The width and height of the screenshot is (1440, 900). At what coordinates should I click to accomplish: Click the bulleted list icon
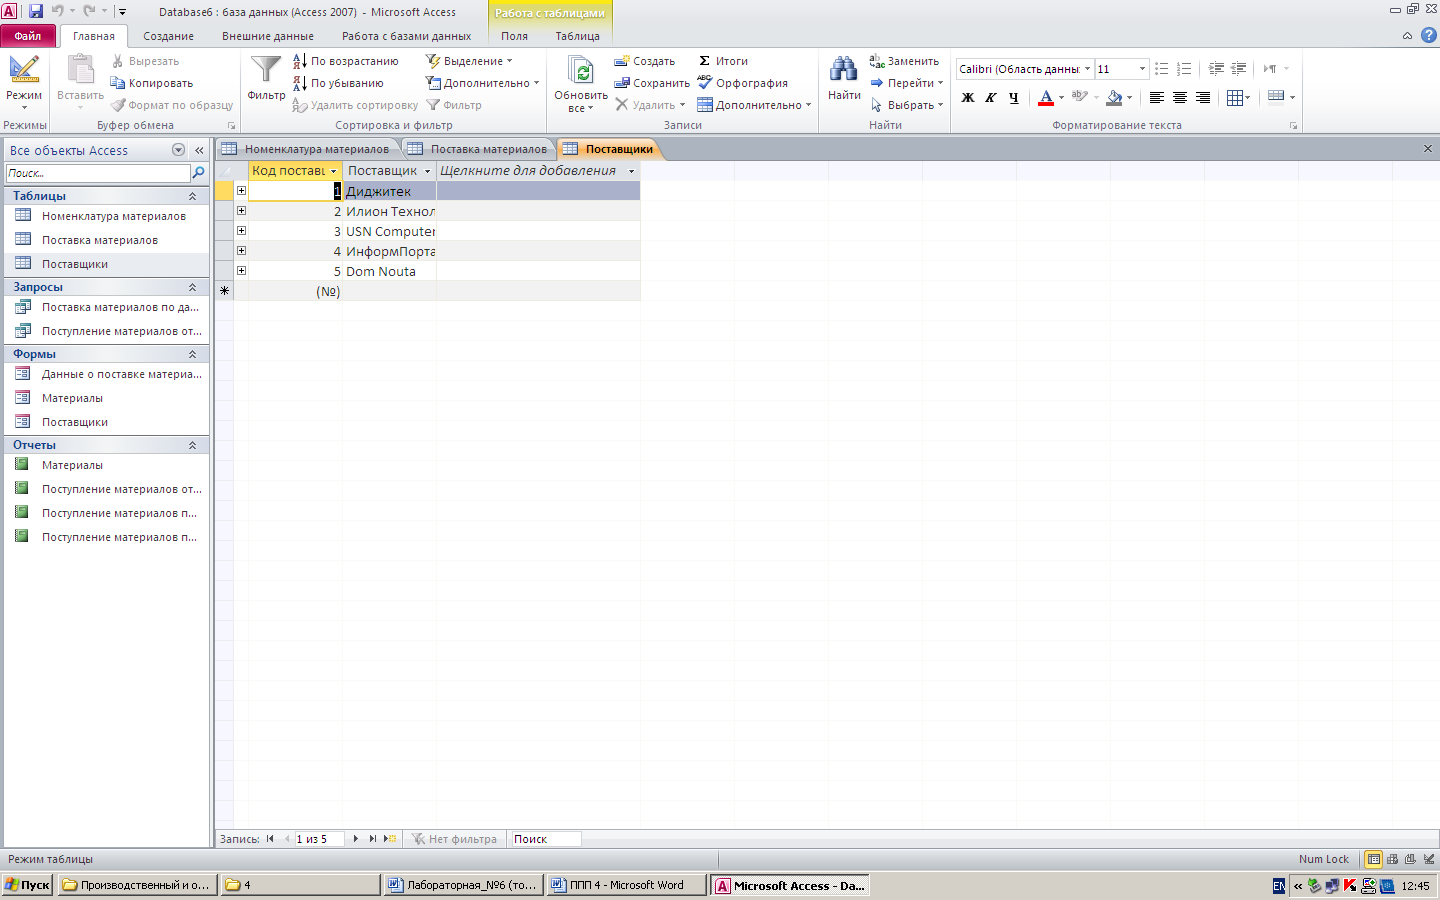click(1161, 69)
